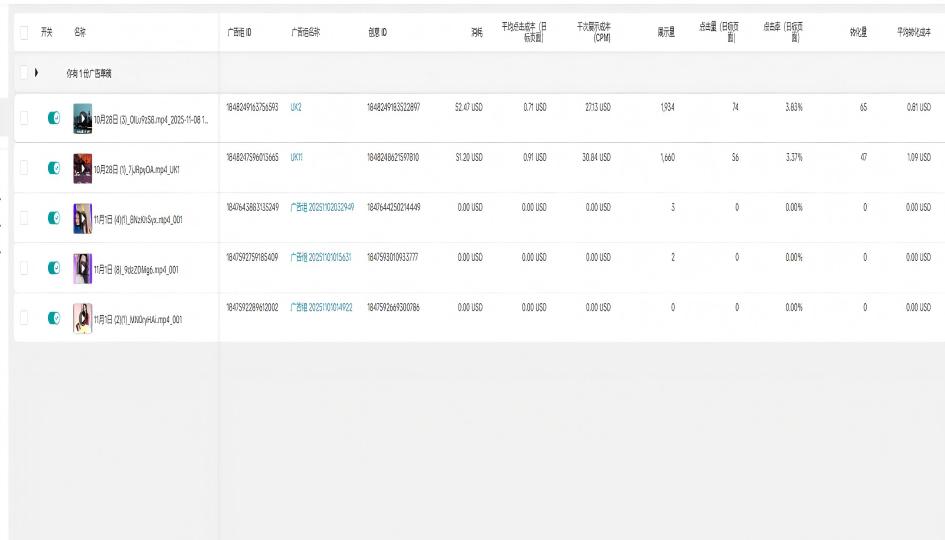Play the 11月1日 (2)(1) ad video thumbnail
Viewport: 945px width, 540px height.
click(x=83, y=318)
